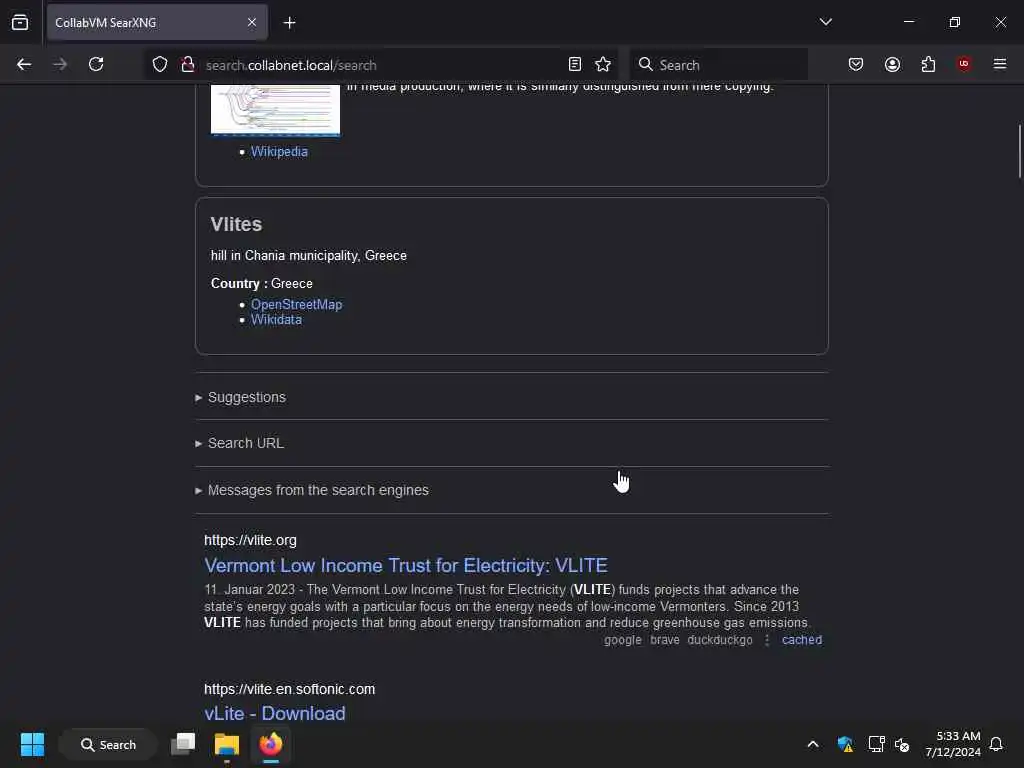
Task: Click the Vlites infobox heading
Action: click(x=236, y=224)
